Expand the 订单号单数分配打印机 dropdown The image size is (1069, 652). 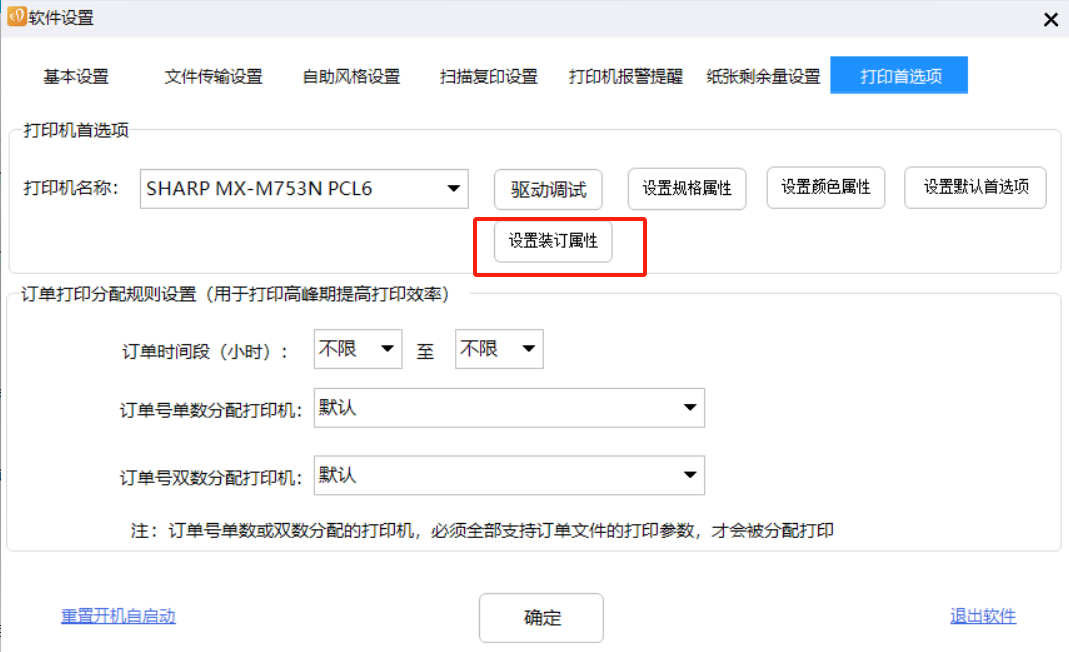(x=508, y=408)
